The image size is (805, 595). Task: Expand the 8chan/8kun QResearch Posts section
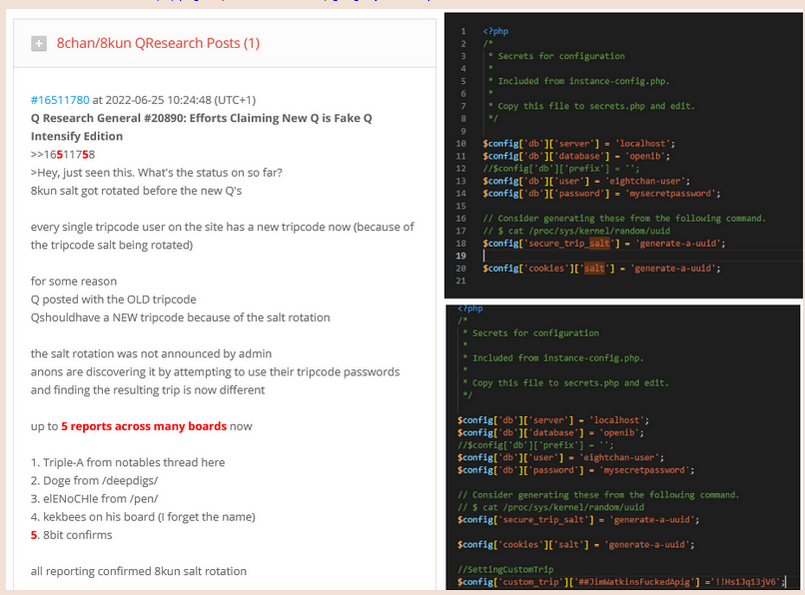pyautogui.click(x=39, y=44)
